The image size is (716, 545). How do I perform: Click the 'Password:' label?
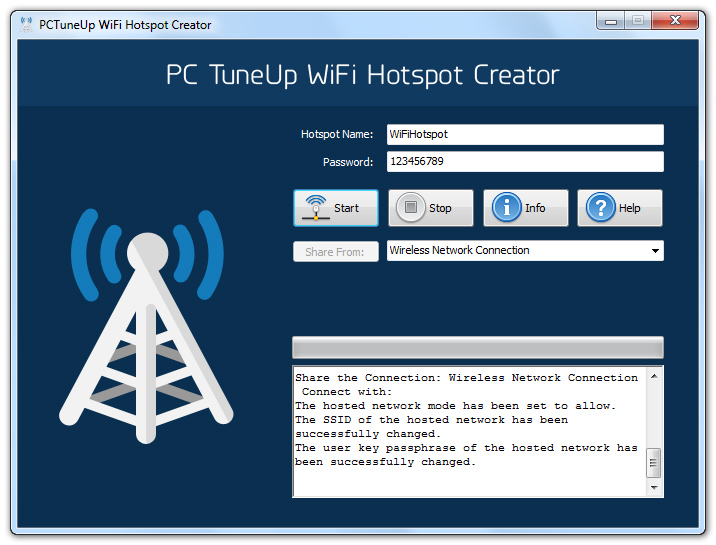348,162
